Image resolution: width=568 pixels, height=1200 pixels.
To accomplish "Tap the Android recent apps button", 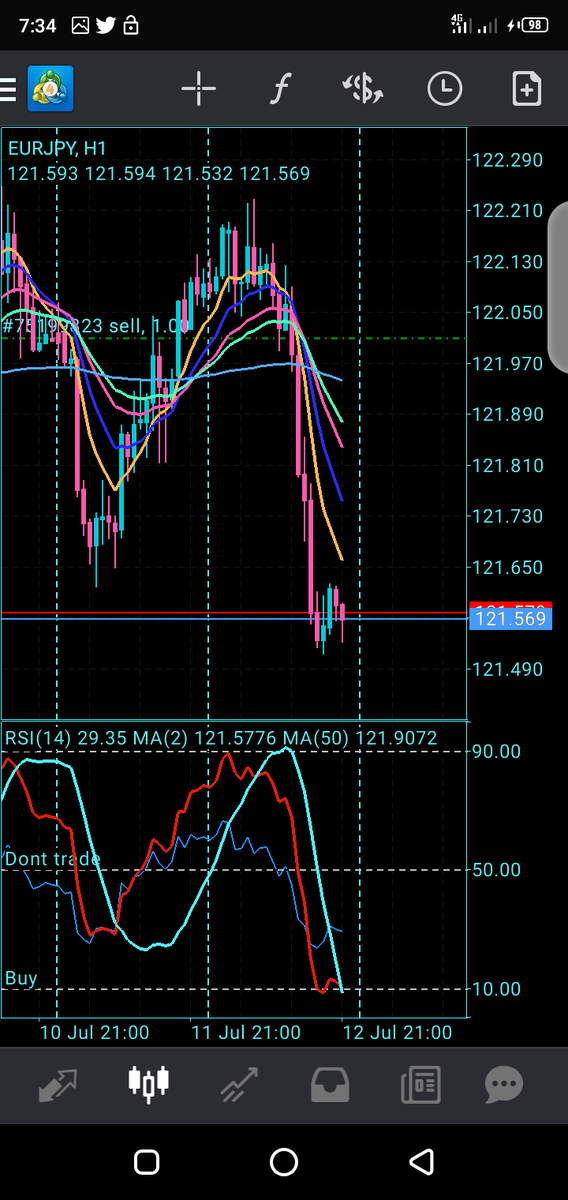I will tap(146, 1162).
